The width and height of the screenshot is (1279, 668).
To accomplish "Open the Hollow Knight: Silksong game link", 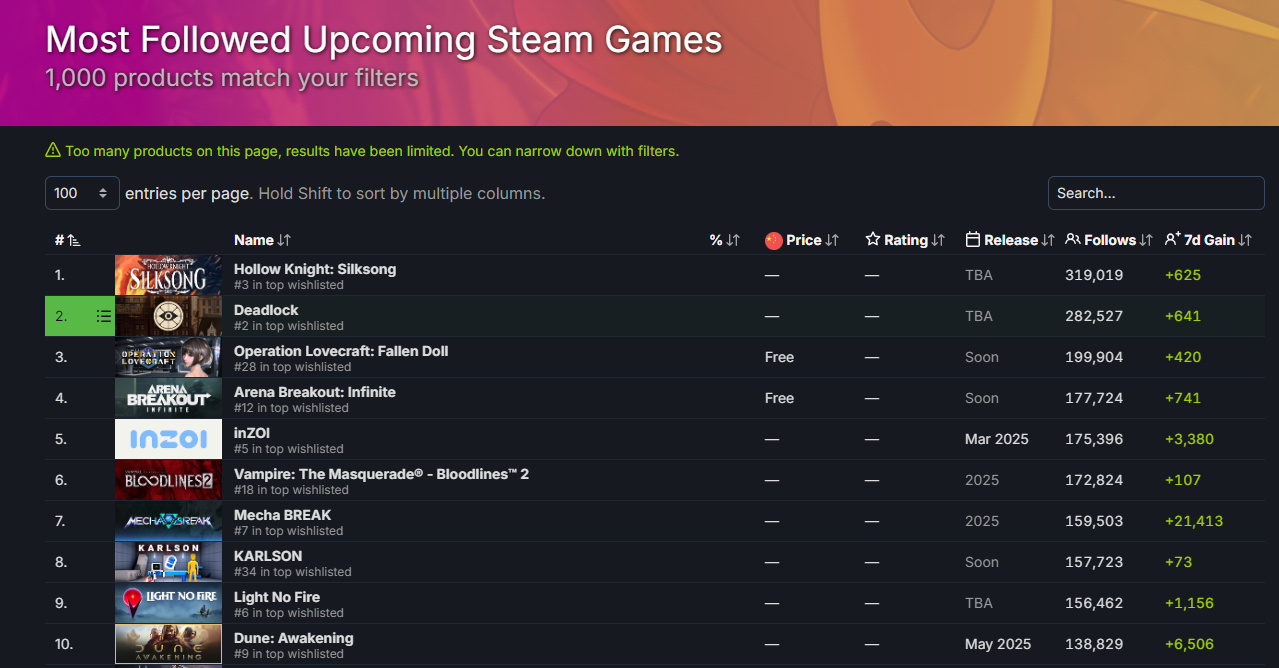I will tap(315, 269).
